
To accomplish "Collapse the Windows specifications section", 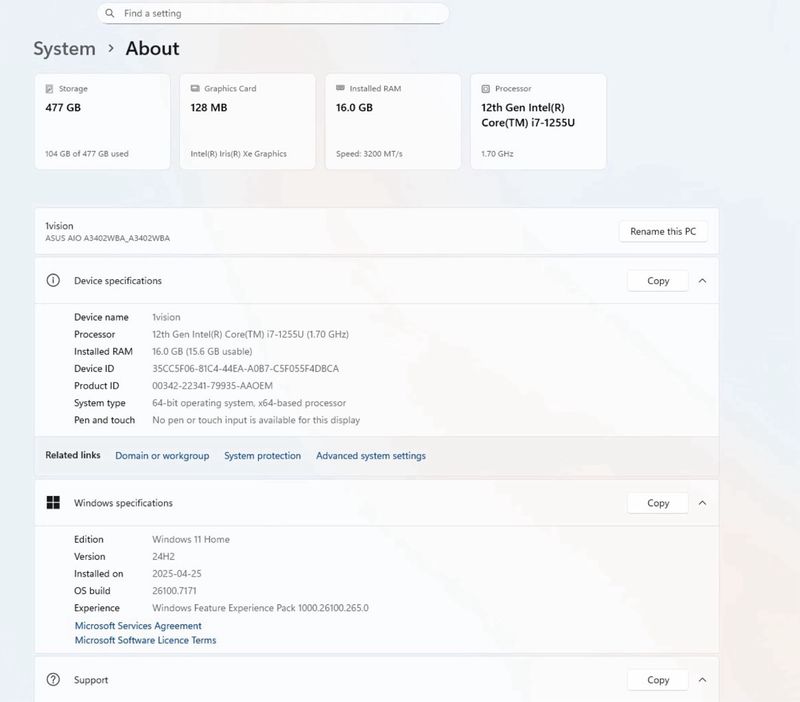I will pyautogui.click(x=703, y=503).
